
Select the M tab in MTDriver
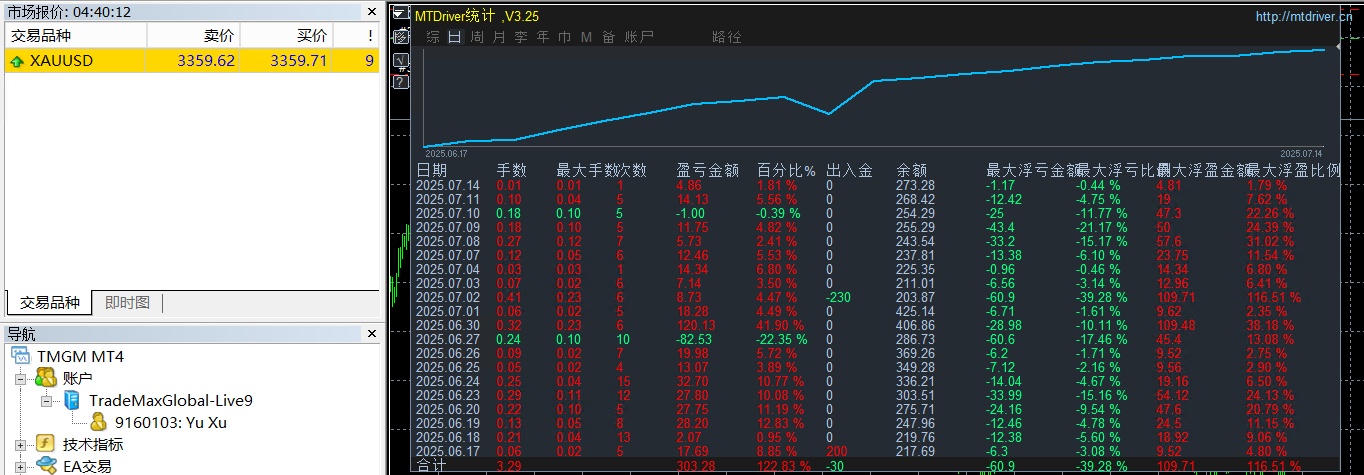(586, 37)
